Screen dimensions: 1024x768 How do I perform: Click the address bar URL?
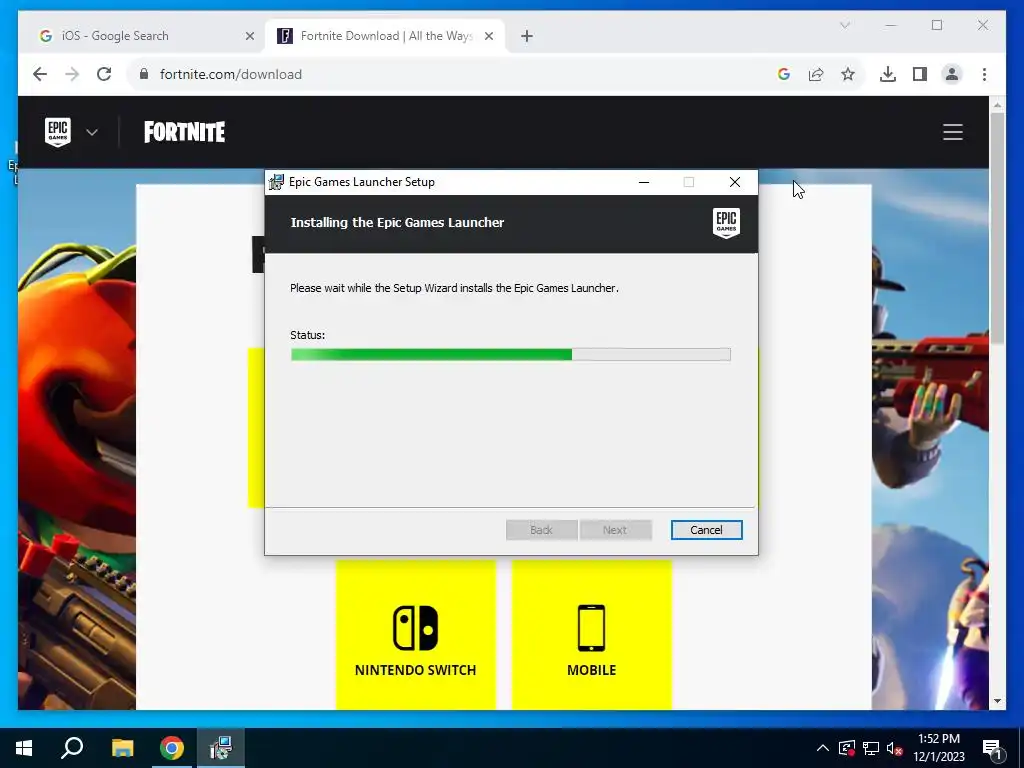coord(231,74)
